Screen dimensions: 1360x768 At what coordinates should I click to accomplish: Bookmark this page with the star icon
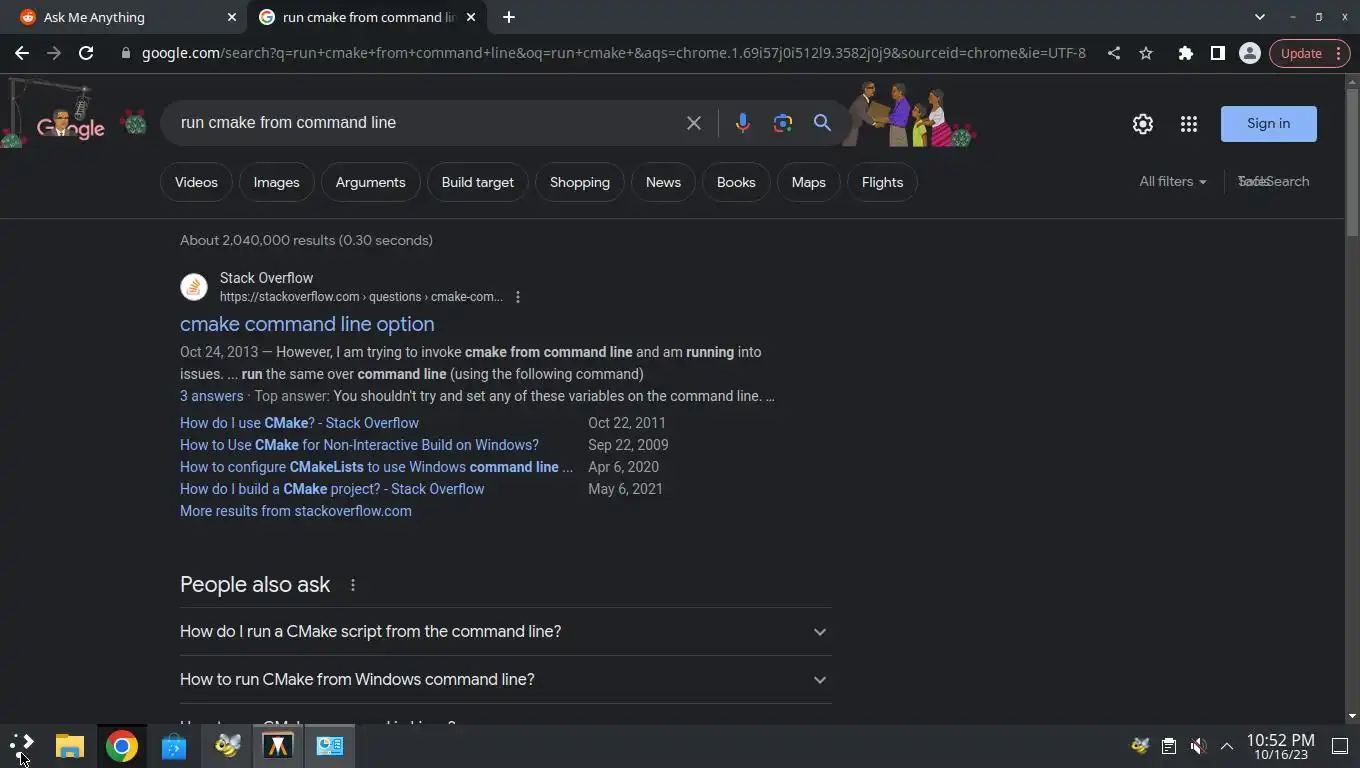(1146, 53)
